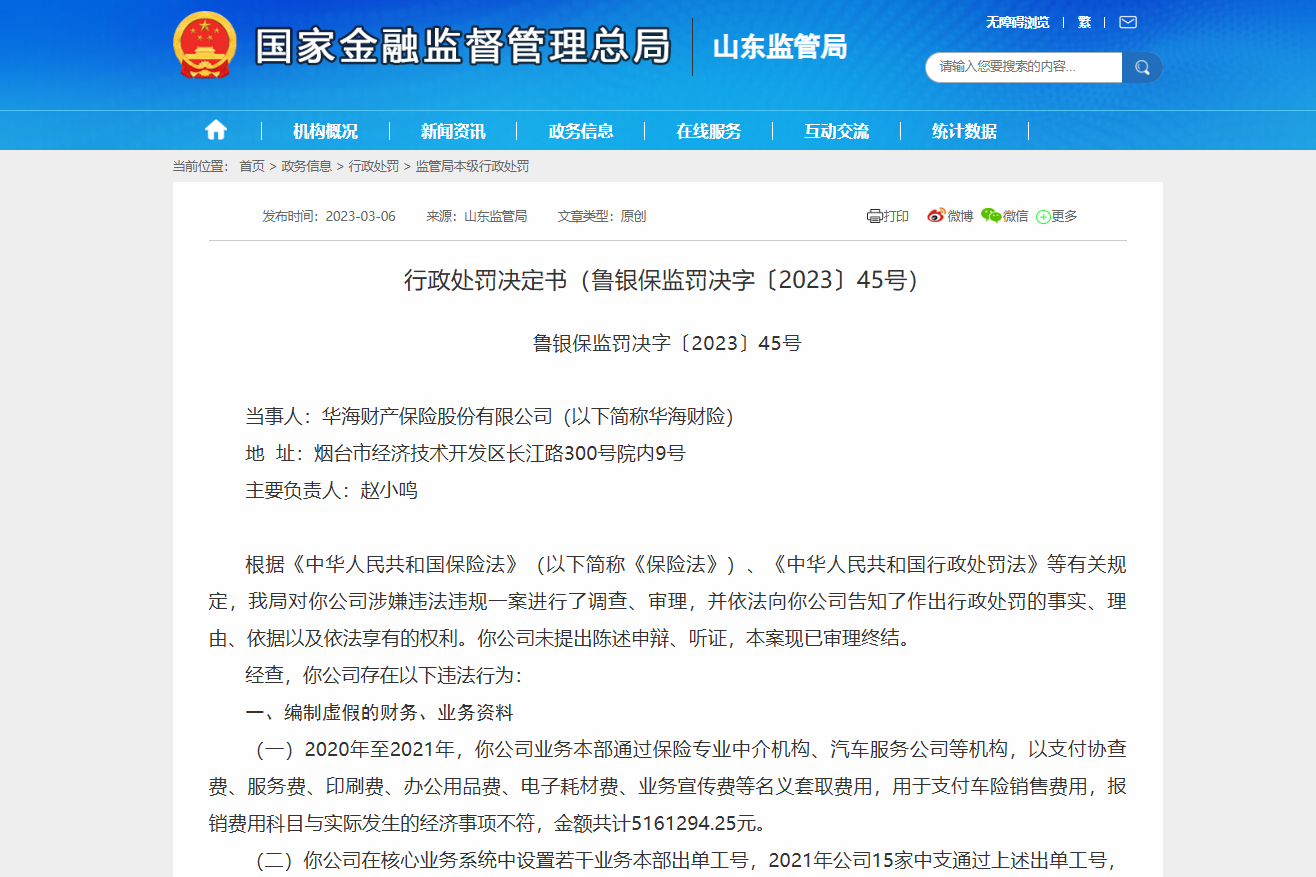Focus the search input field
This screenshot has height=877, width=1316.
tap(1024, 67)
